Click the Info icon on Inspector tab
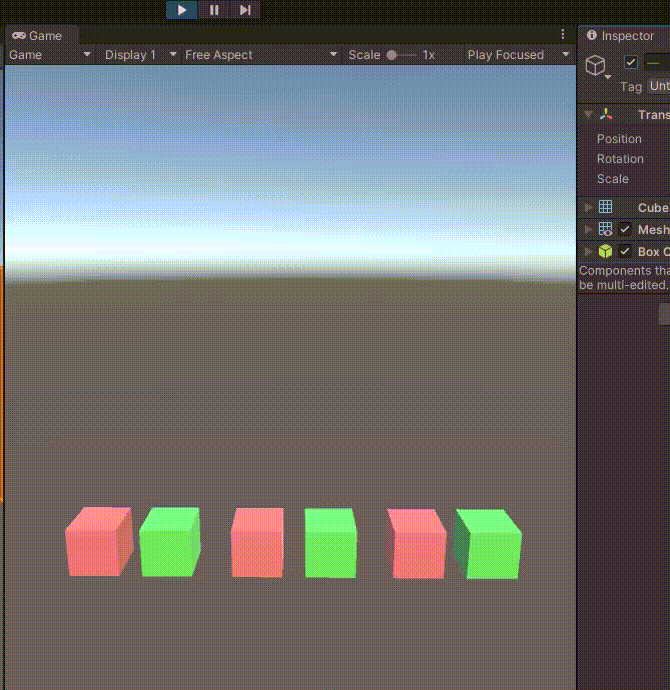Viewport: 670px width, 690px height. pyautogui.click(x=592, y=35)
